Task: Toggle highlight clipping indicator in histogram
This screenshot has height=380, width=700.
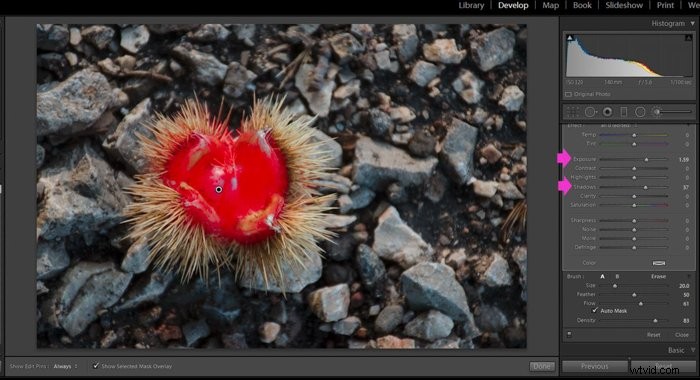Action: coord(688,38)
